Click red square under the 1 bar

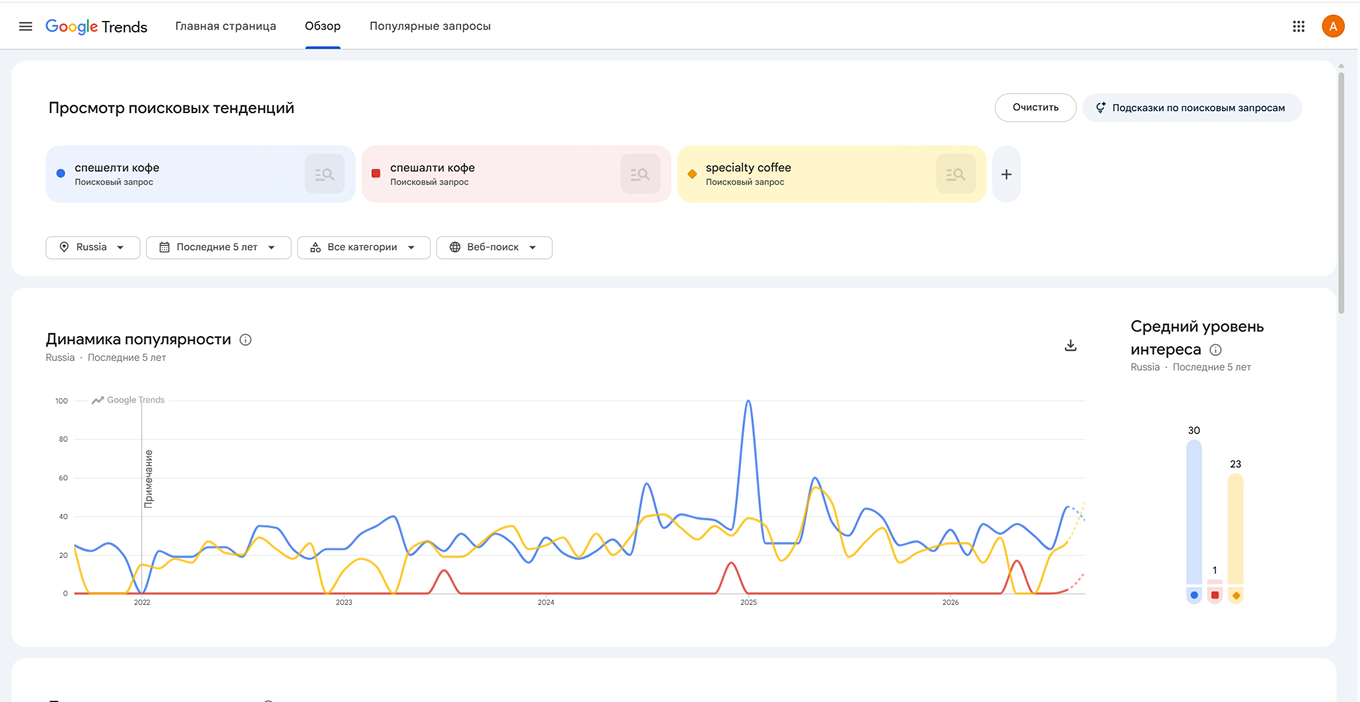1215,596
